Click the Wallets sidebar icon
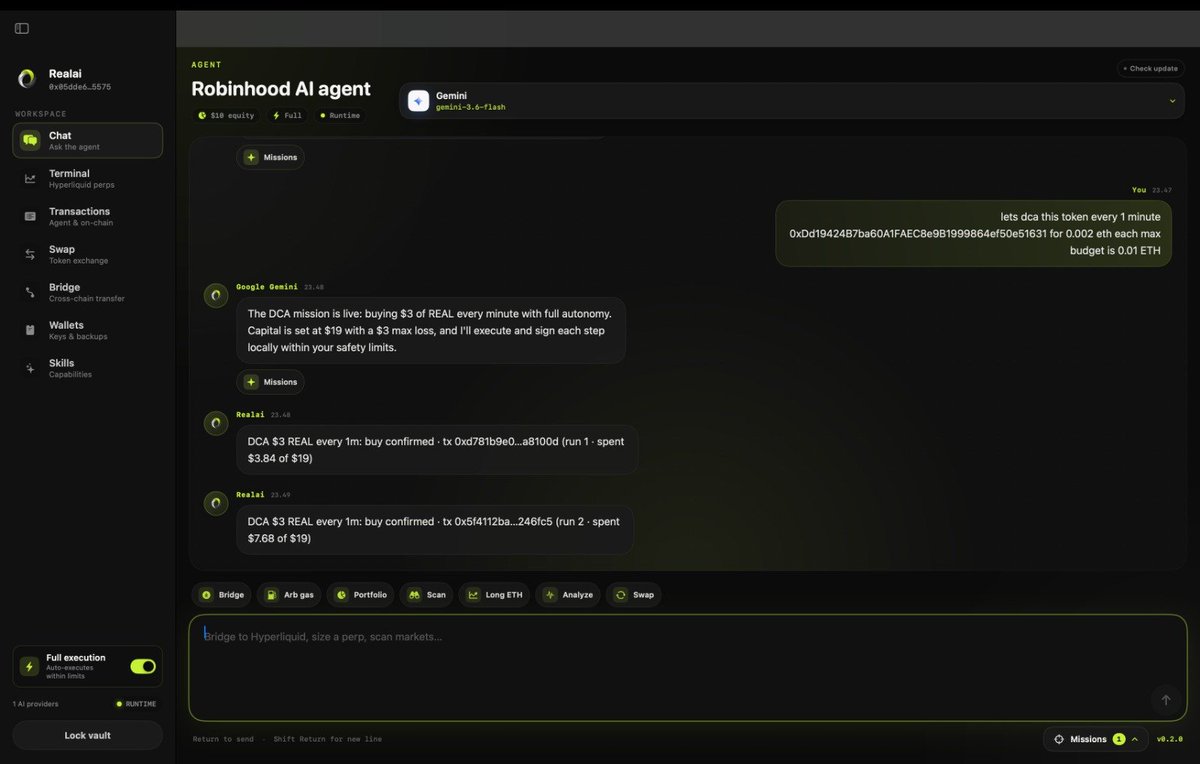This screenshot has height=764, width=1200. coord(30,330)
